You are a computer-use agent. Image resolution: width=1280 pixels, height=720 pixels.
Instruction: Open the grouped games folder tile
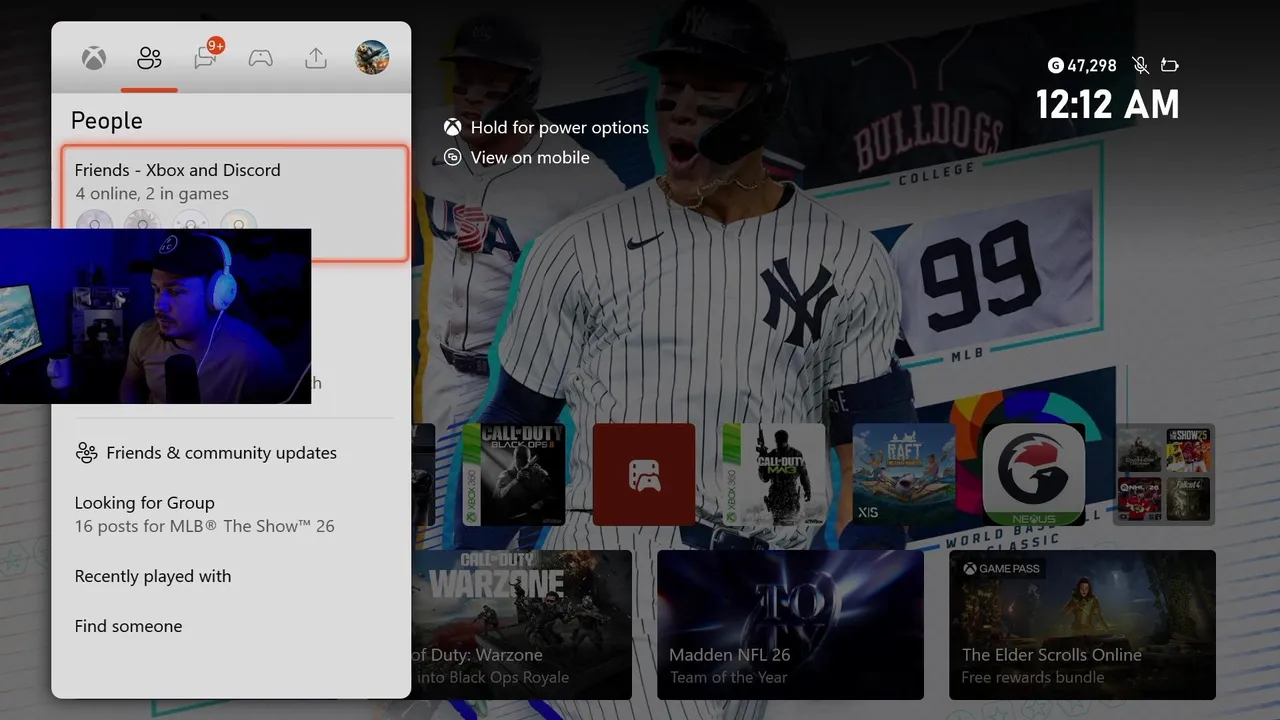(1164, 474)
